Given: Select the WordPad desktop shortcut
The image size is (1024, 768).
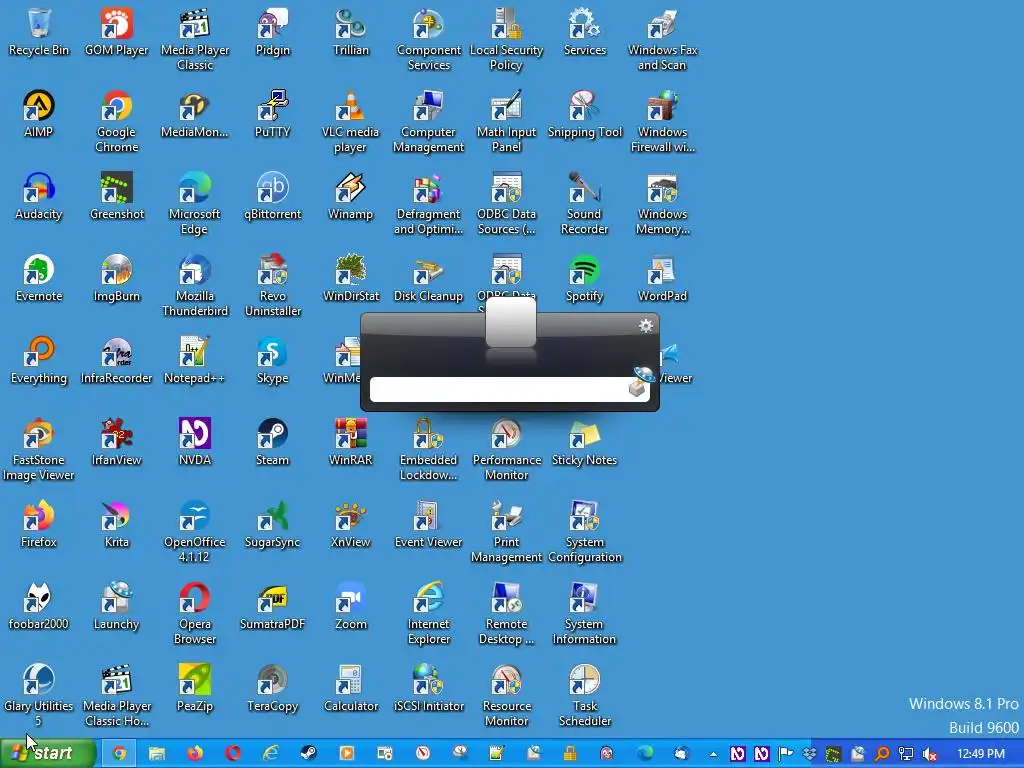Looking at the screenshot, I should click(662, 279).
